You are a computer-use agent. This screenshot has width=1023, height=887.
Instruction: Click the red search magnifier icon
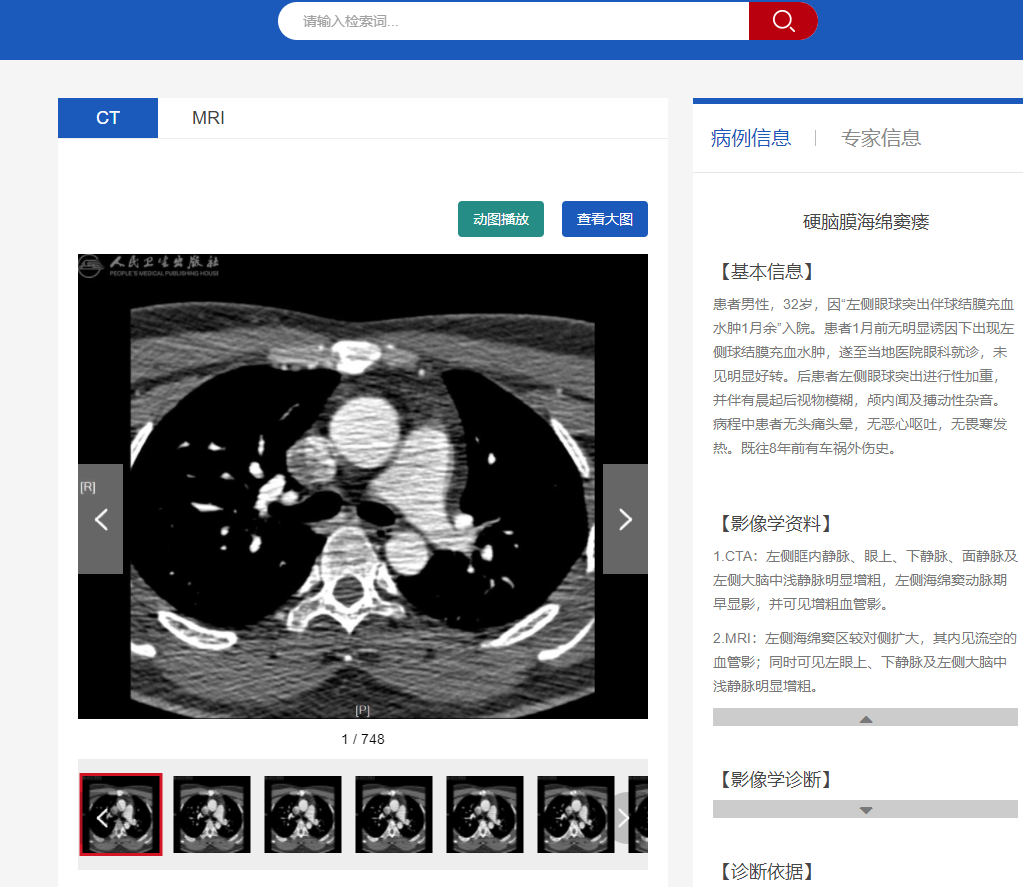click(783, 21)
